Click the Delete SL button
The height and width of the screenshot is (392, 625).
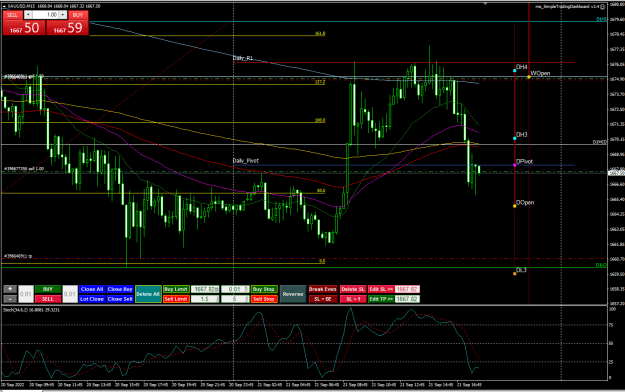pyautogui.click(x=353, y=289)
